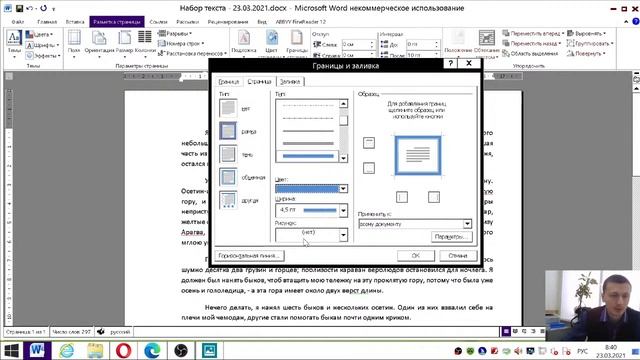Image resolution: width=640 pixels, height=360 pixels.
Task: Open the Рецензирование ribbon tab
Action: pyautogui.click(x=228, y=22)
